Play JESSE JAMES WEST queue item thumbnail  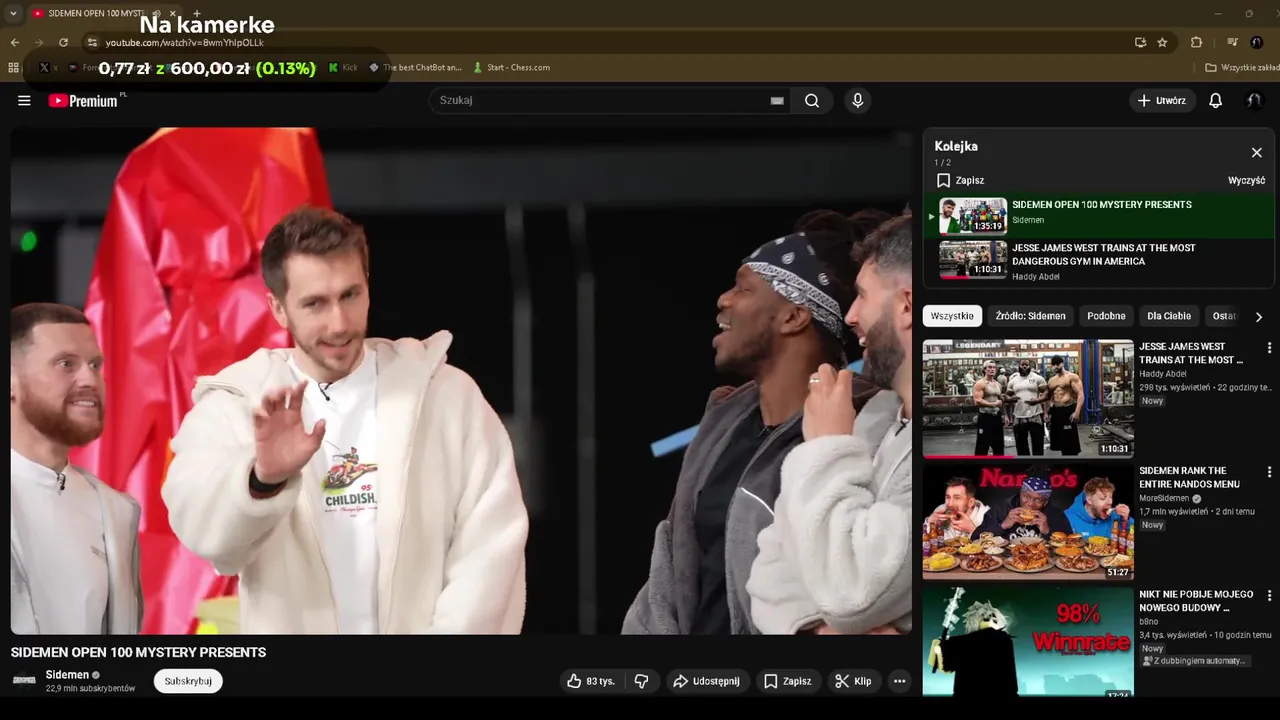pos(973,259)
